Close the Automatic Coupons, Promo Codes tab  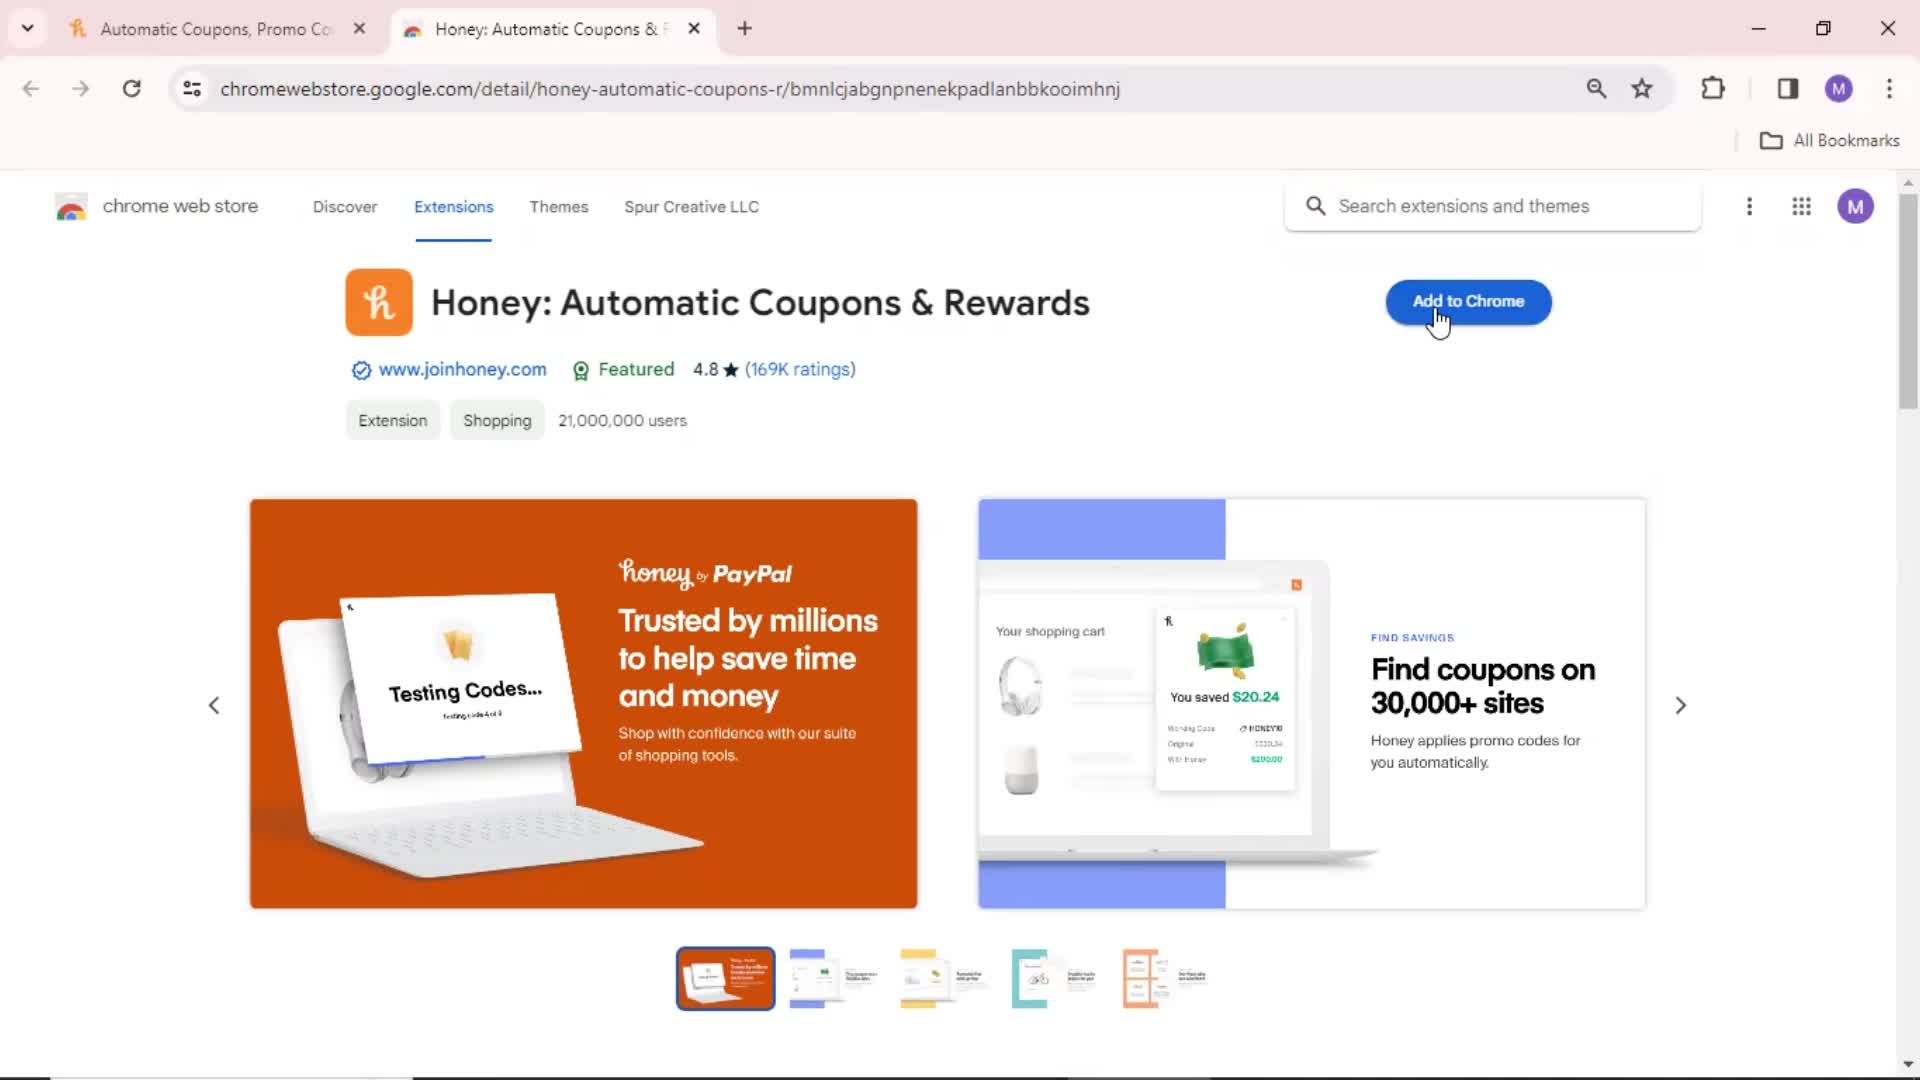tap(359, 29)
